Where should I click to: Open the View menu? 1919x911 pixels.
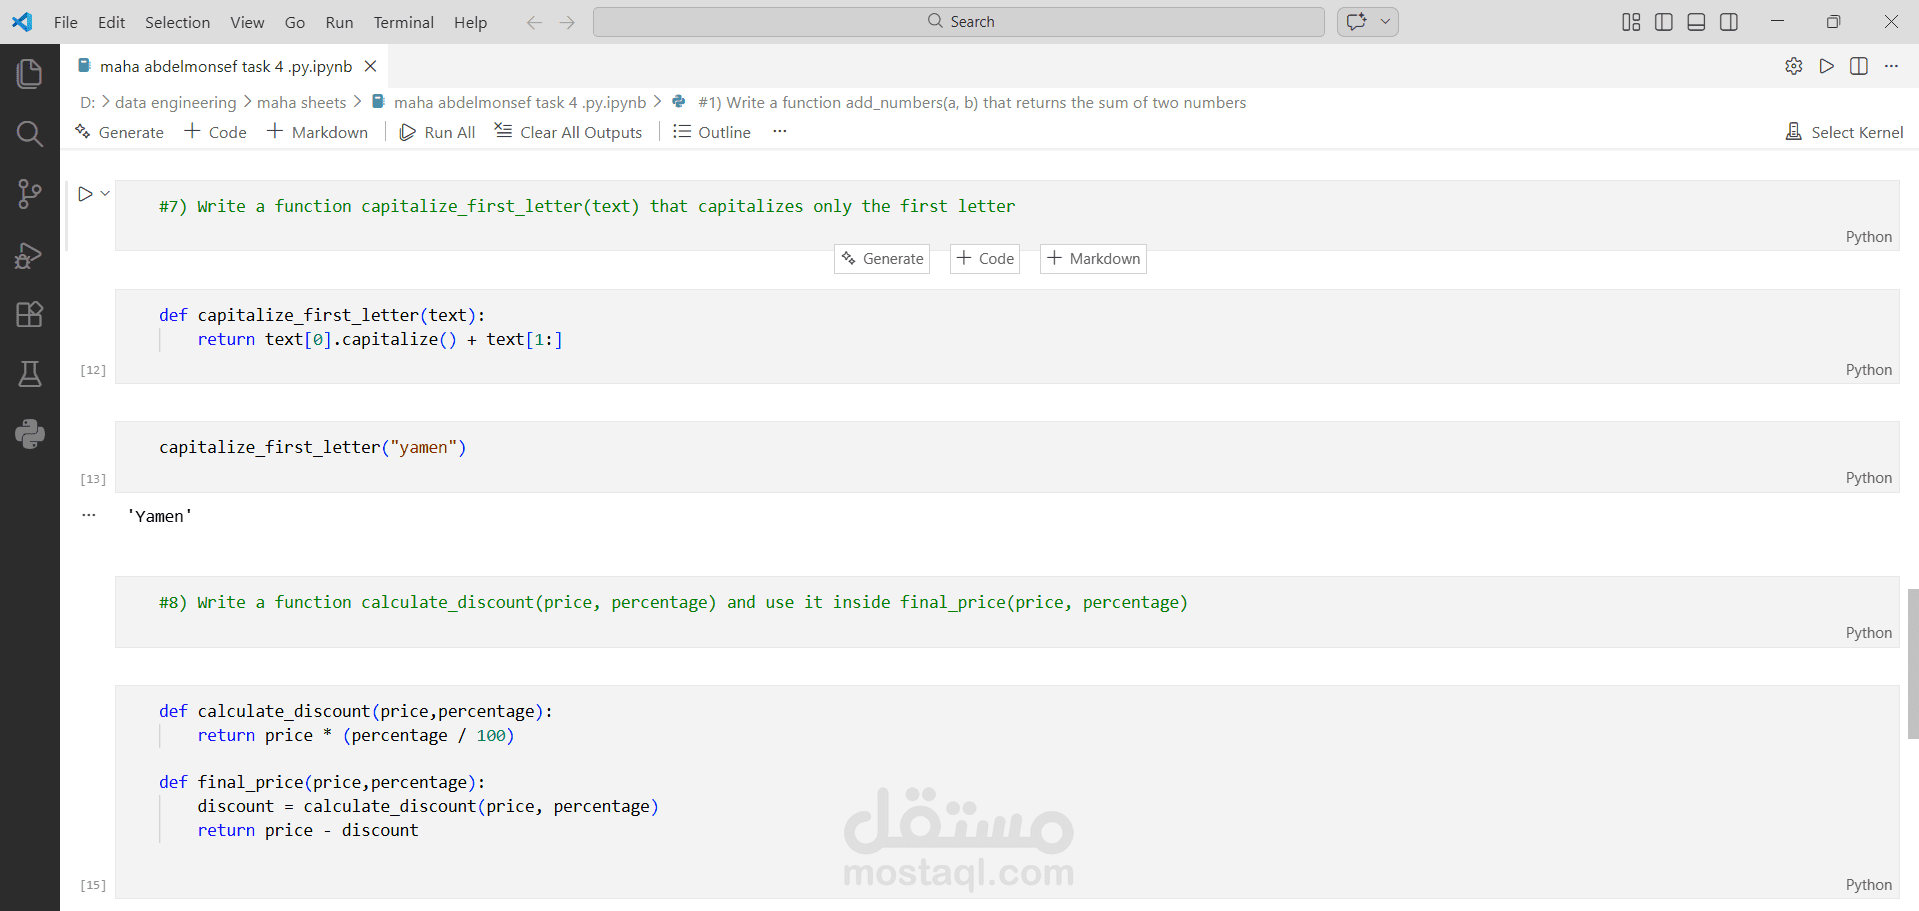click(x=247, y=22)
